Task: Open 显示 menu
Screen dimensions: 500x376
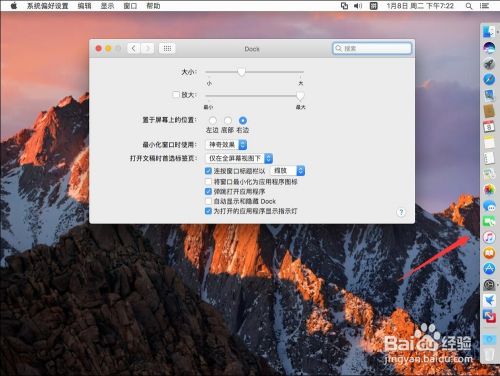Action: point(107,6)
